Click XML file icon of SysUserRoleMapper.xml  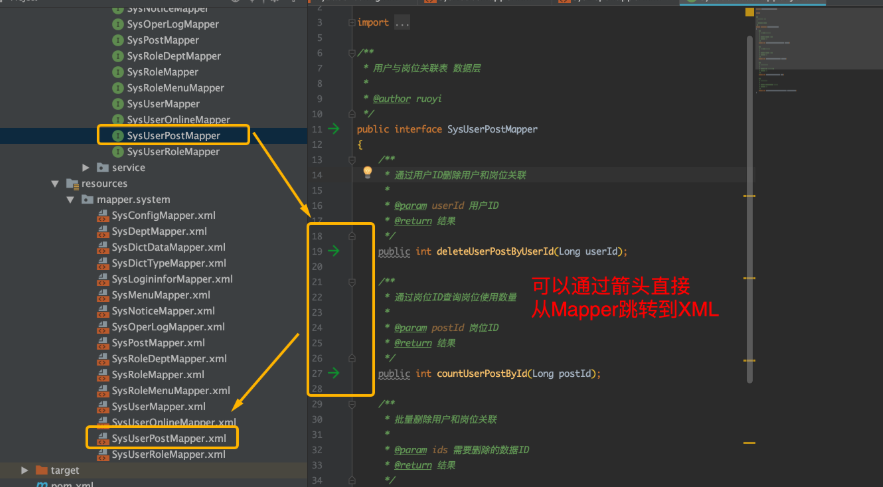102,454
